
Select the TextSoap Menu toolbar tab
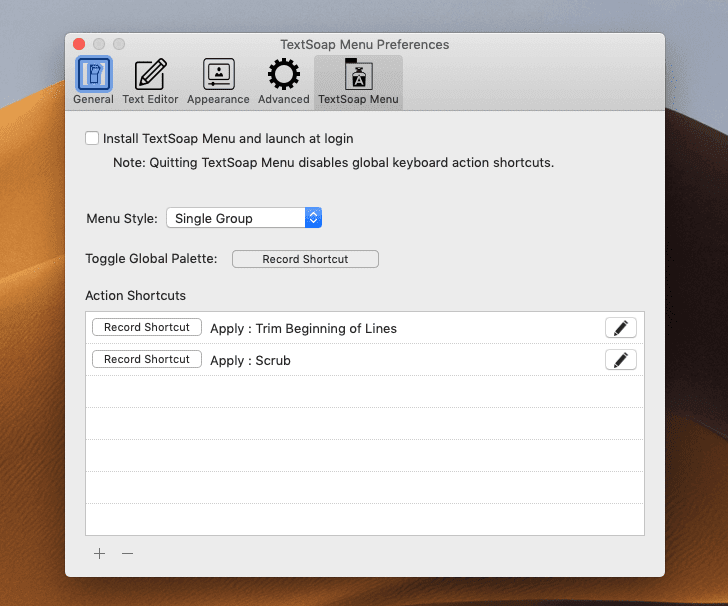(x=358, y=81)
